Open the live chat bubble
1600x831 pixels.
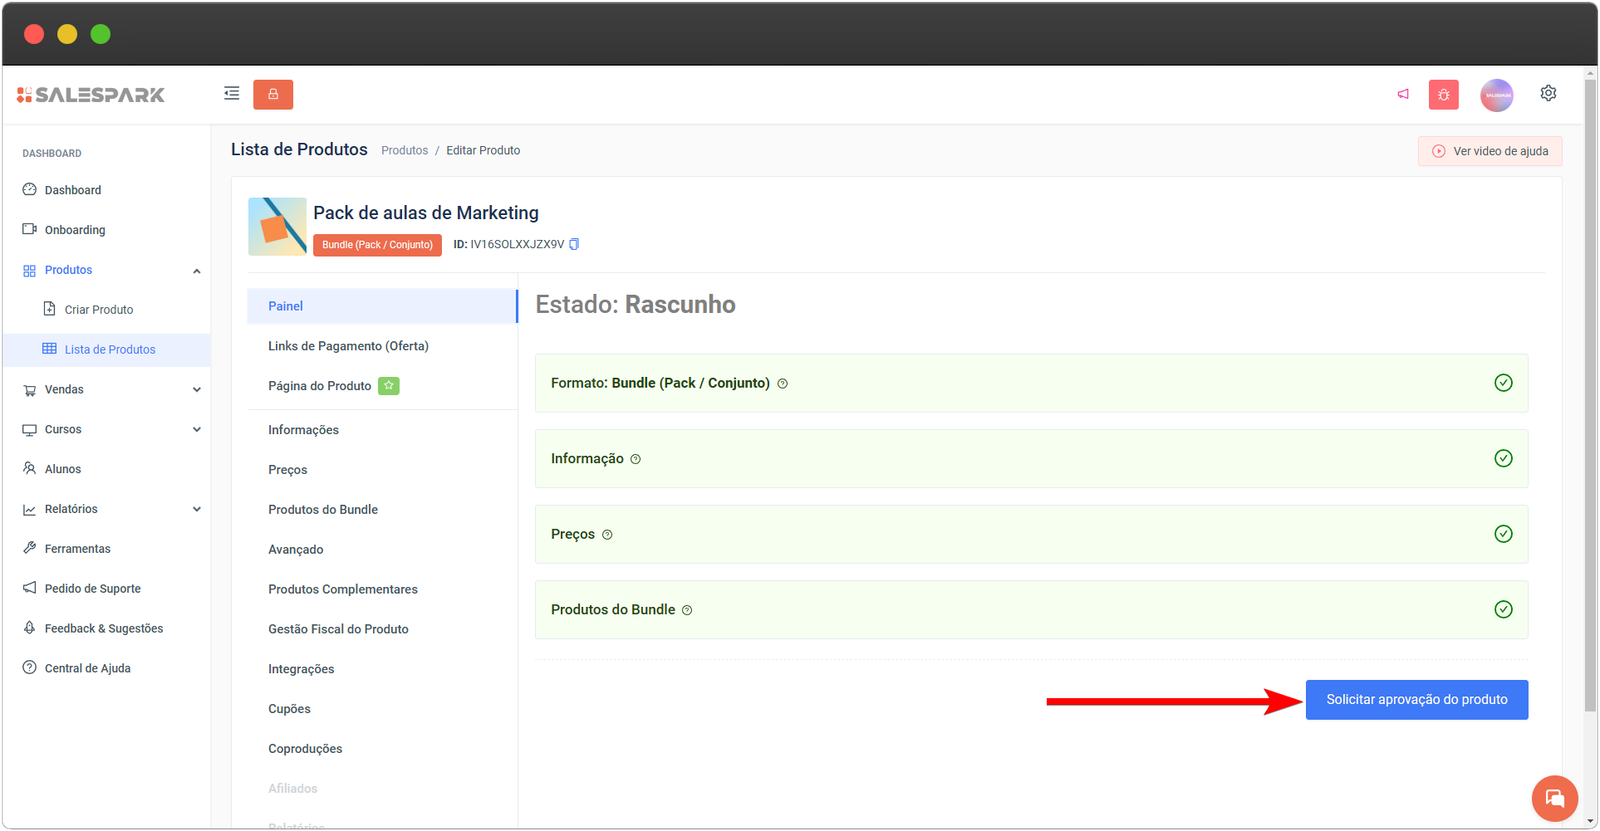coord(1554,798)
